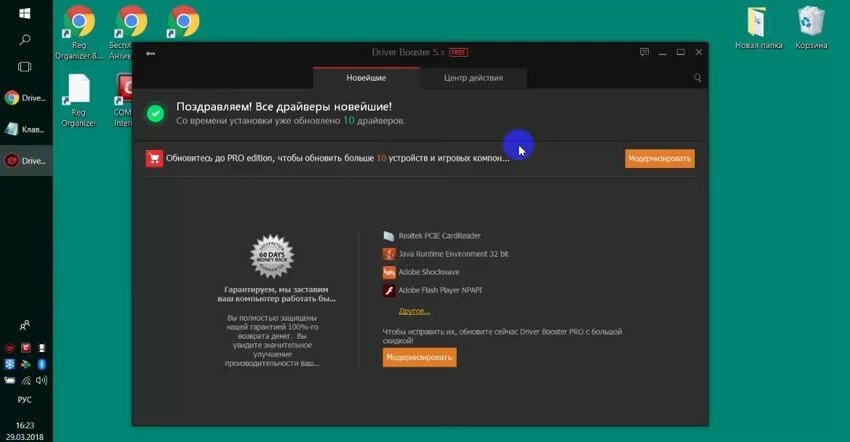The height and width of the screenshot is (442, 850).
Task: Click the Adobe Shockwave text
Action: click(x=429, y=272)
